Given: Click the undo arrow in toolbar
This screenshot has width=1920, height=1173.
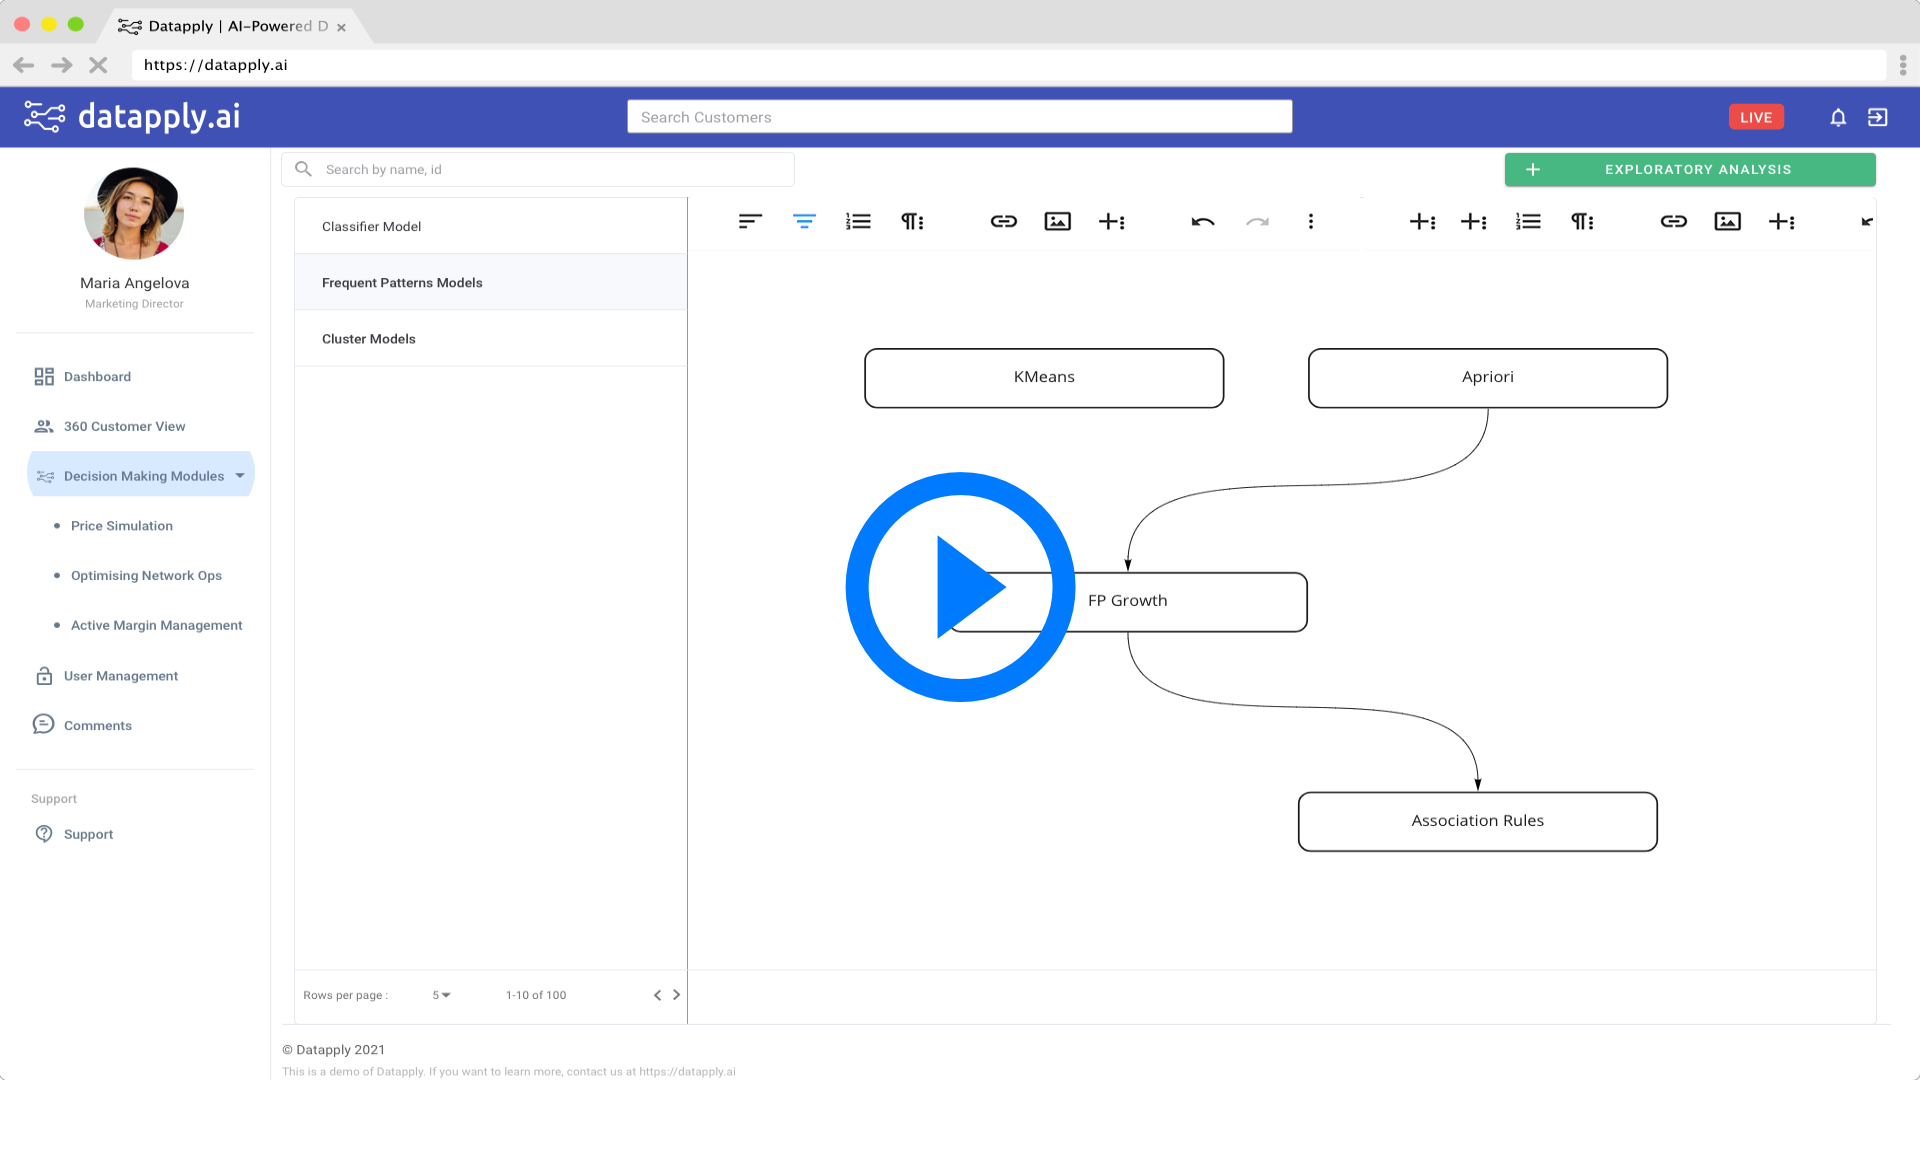Looking at the screenshot, I should (x=1203, y=222).
